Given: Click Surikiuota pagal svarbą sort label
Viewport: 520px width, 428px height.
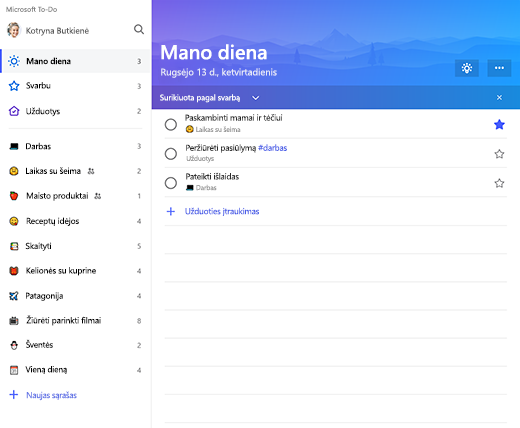Looking at the screenshot, I should [x=200, y=98].
